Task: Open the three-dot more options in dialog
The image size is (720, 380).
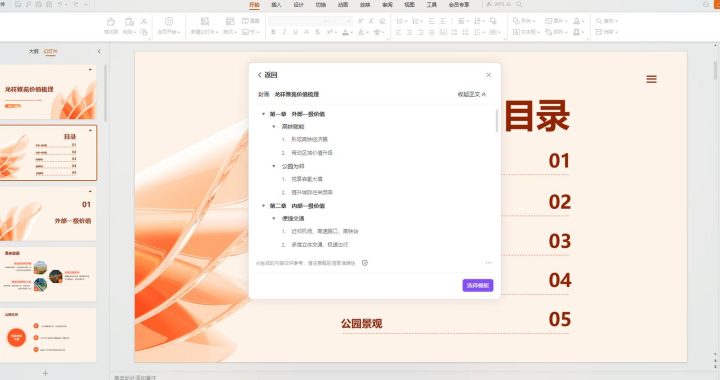Action: click(x=488, y=263)
